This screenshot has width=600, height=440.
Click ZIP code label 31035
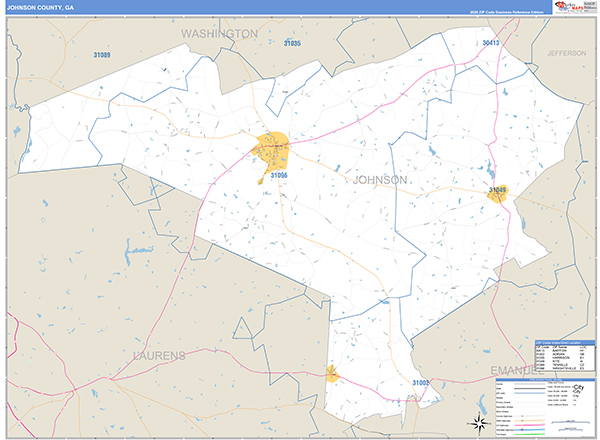[x=292, y=43]
